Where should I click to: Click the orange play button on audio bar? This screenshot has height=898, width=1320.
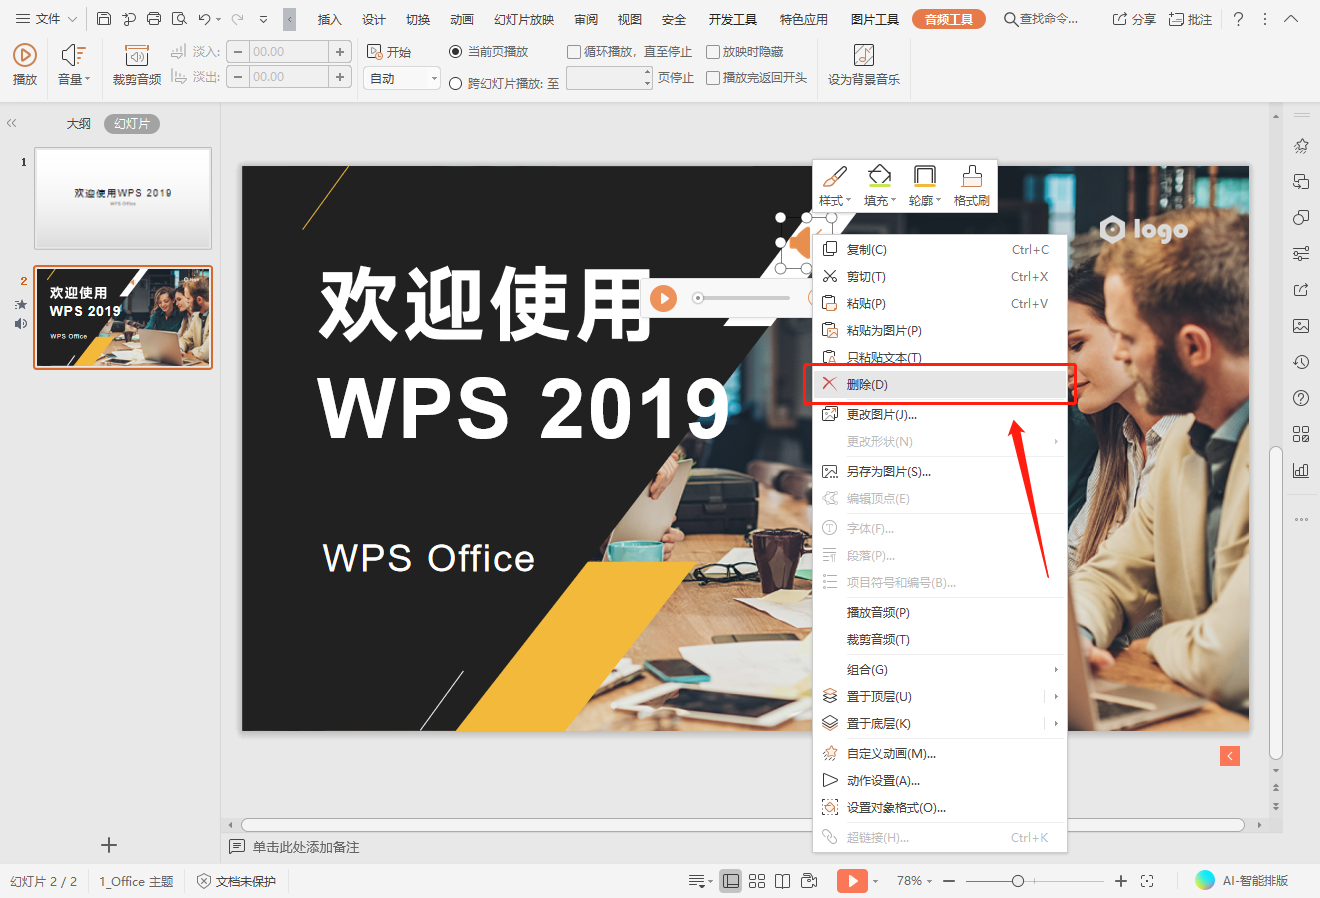[663, 298]
